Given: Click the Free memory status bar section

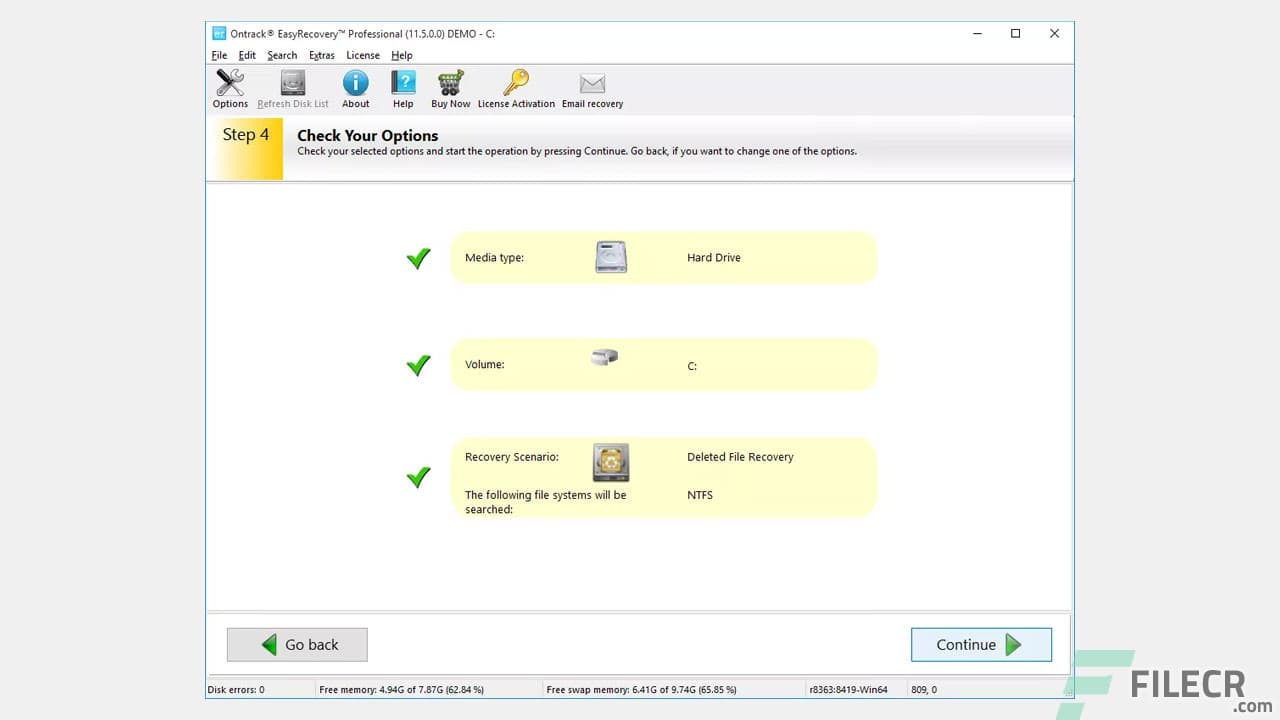Looking at the screenshot, I should click(400, 689).
